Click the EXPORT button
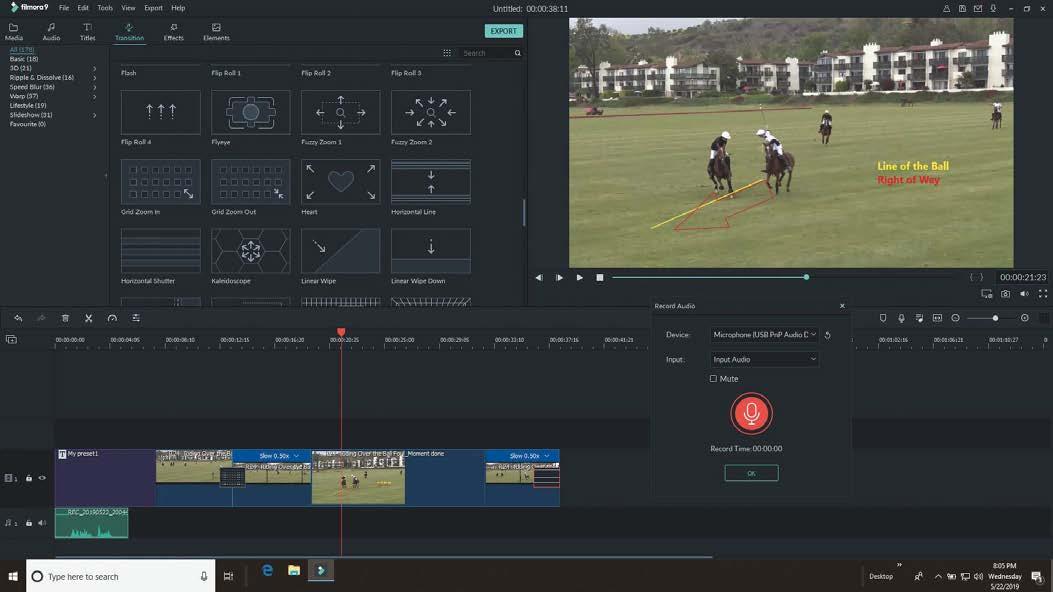The width and height of the screenshot is (1053, 592). tap(504, 31)
